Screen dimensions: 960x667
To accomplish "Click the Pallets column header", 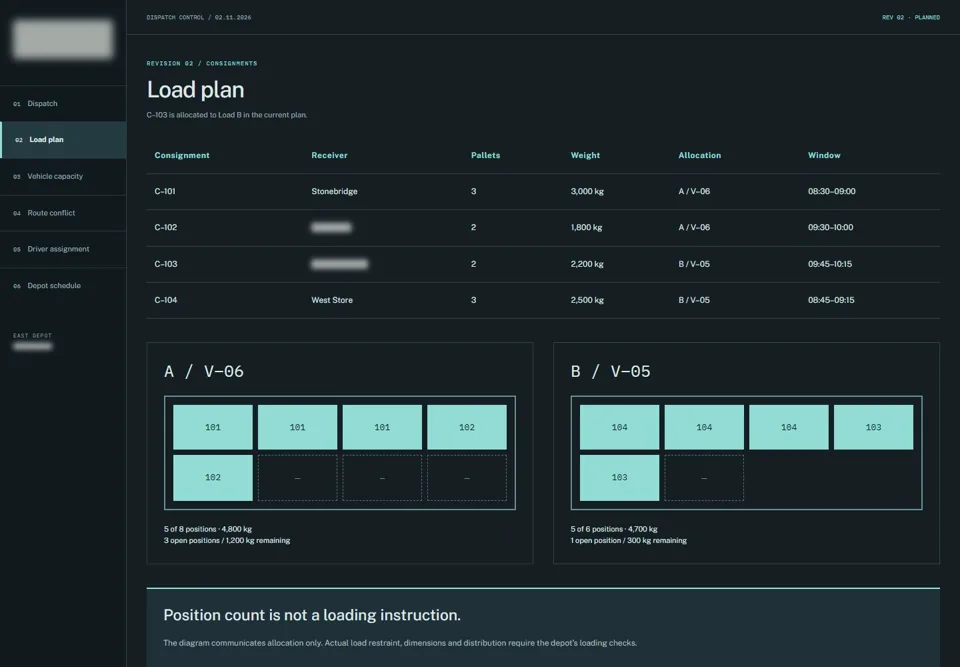I will (486, 156).
